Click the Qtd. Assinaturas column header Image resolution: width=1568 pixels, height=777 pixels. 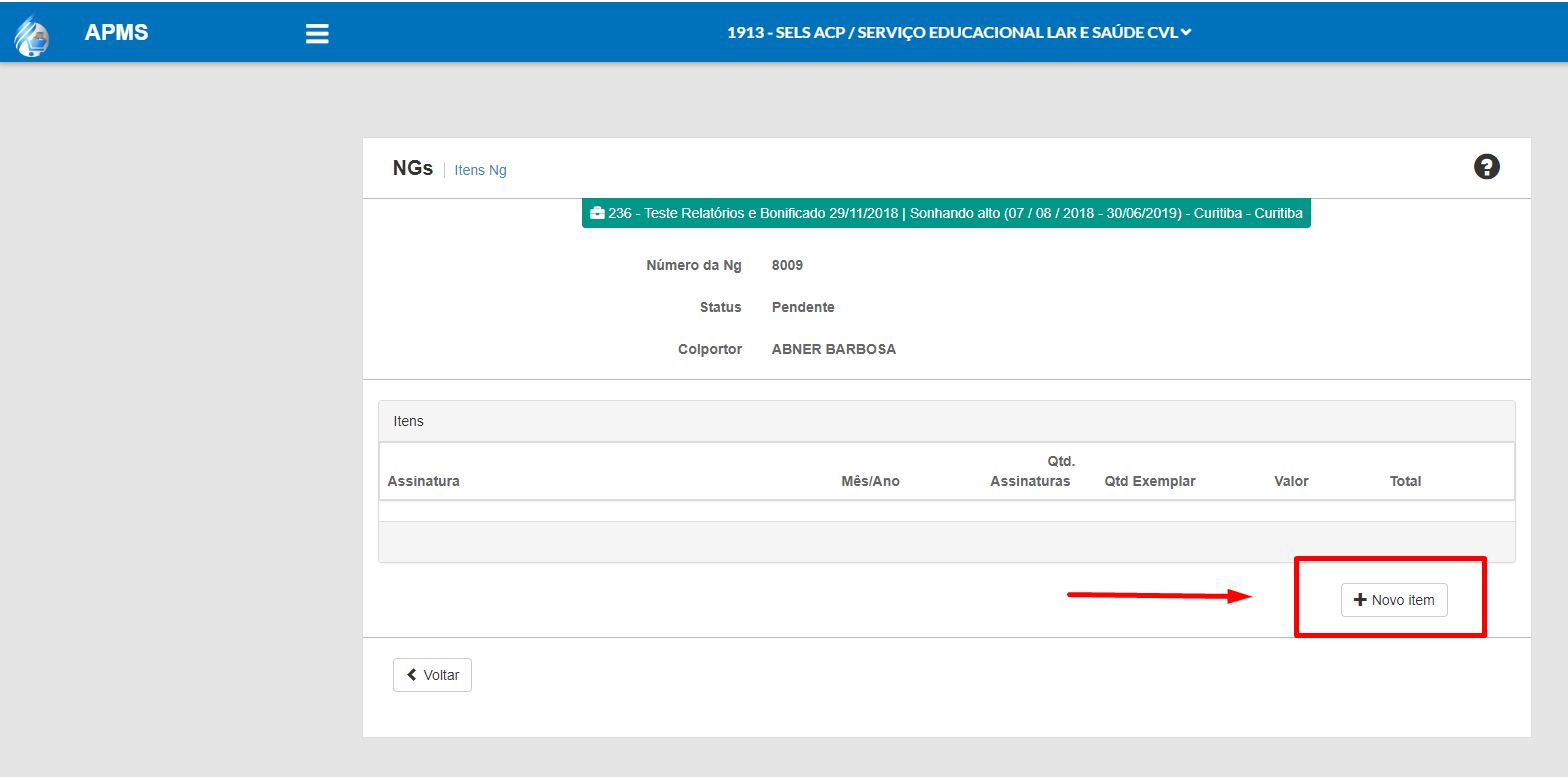[1031, 471]
